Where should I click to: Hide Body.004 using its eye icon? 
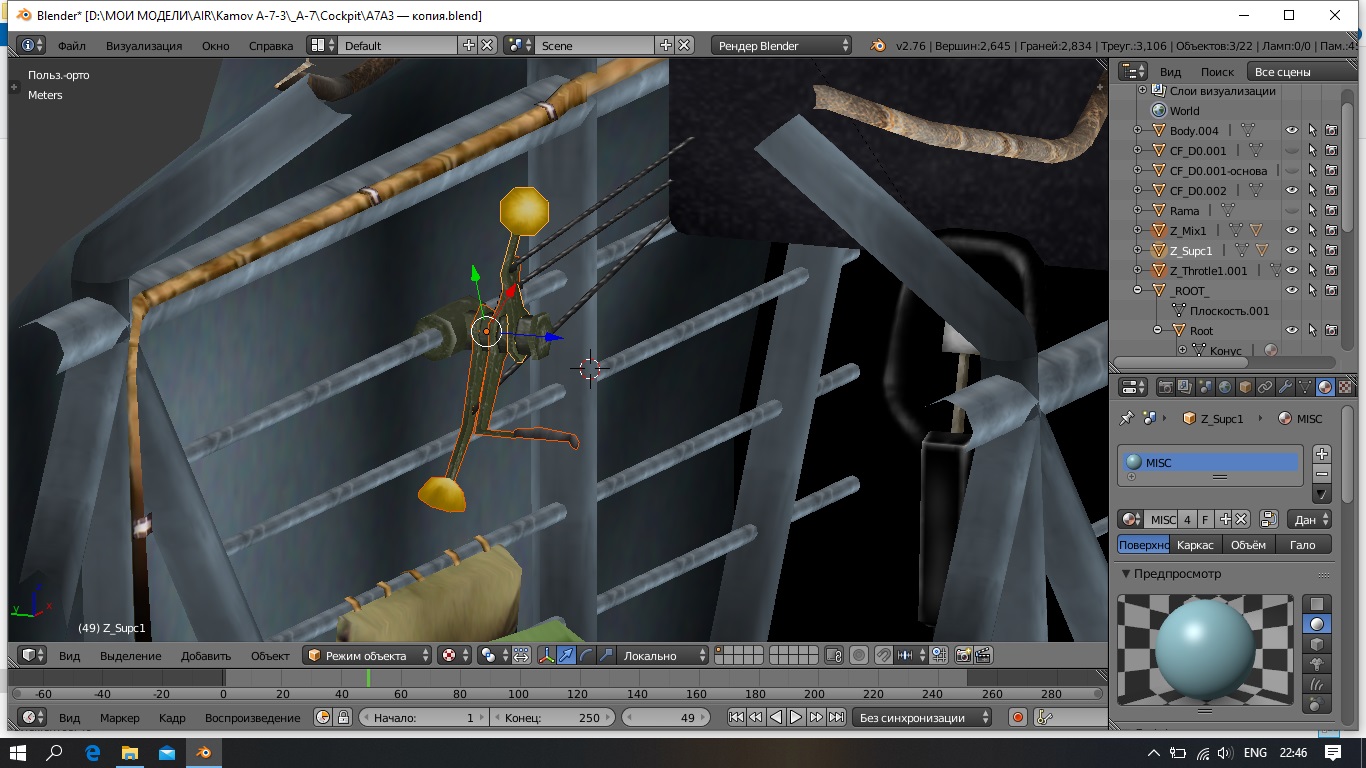1292,131
